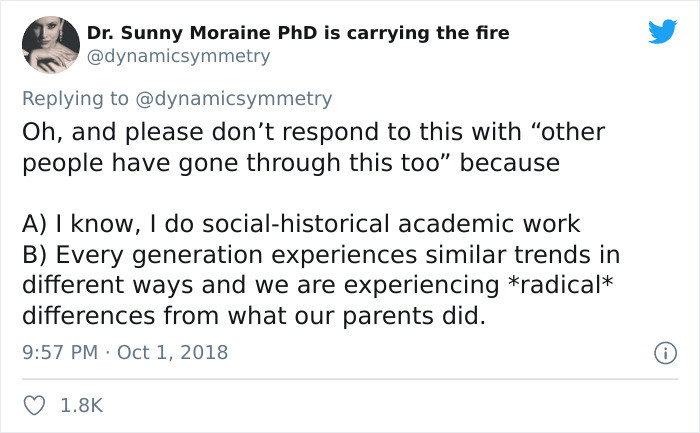Image resolution: width=700 pixels, height=433 pixels.
Task: Click the 9:57 PM timestamp
Action: 60,352
